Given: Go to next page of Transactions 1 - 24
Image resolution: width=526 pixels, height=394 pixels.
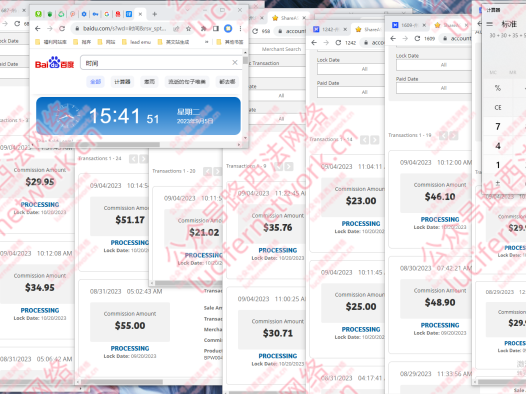Looking at the screenshot, I should coord(143,159).
